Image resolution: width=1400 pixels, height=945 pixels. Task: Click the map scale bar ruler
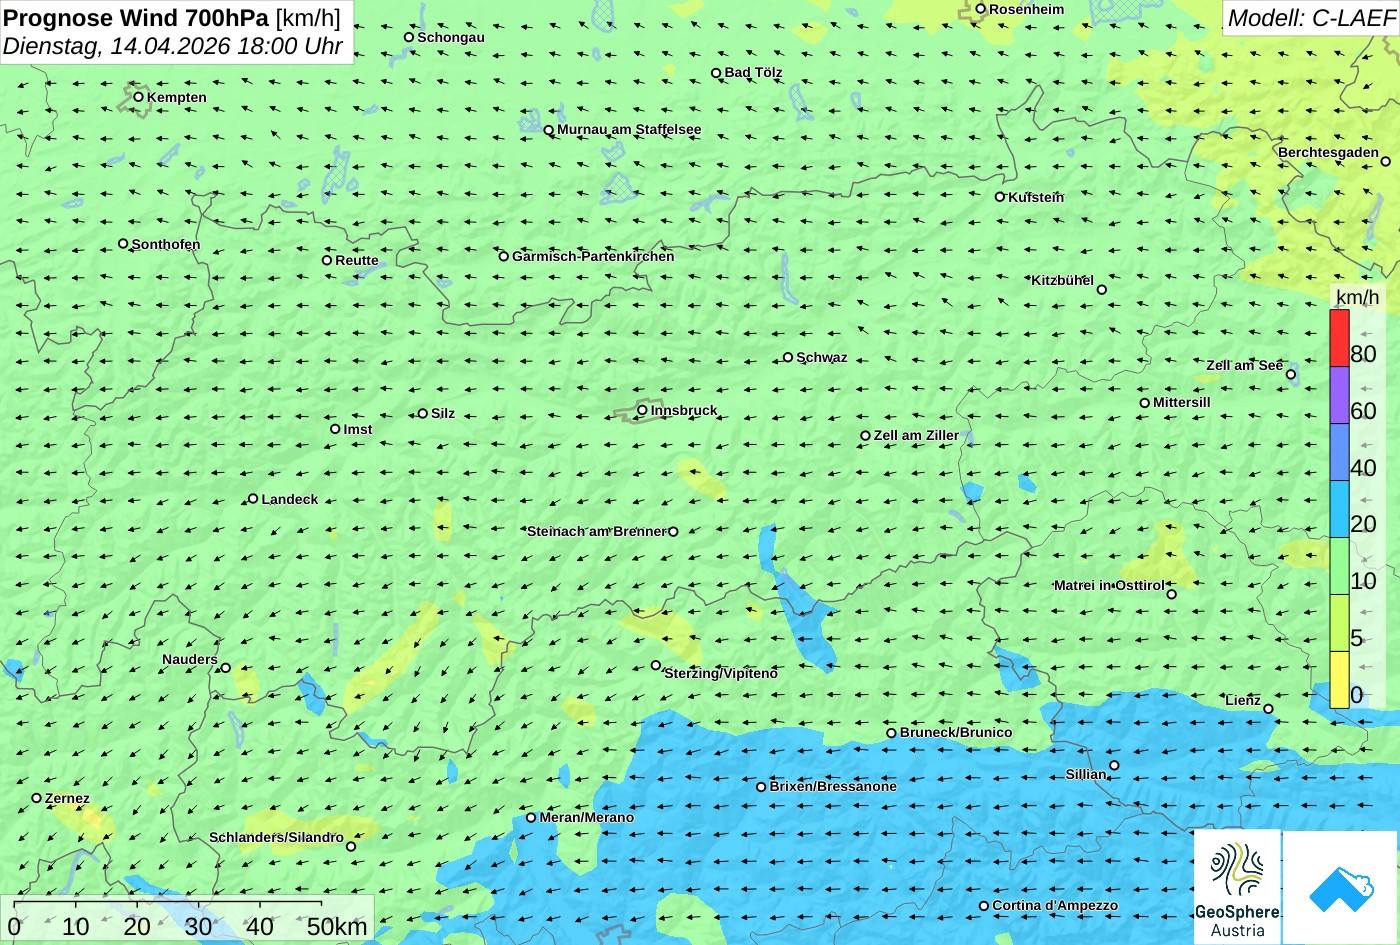167,905
